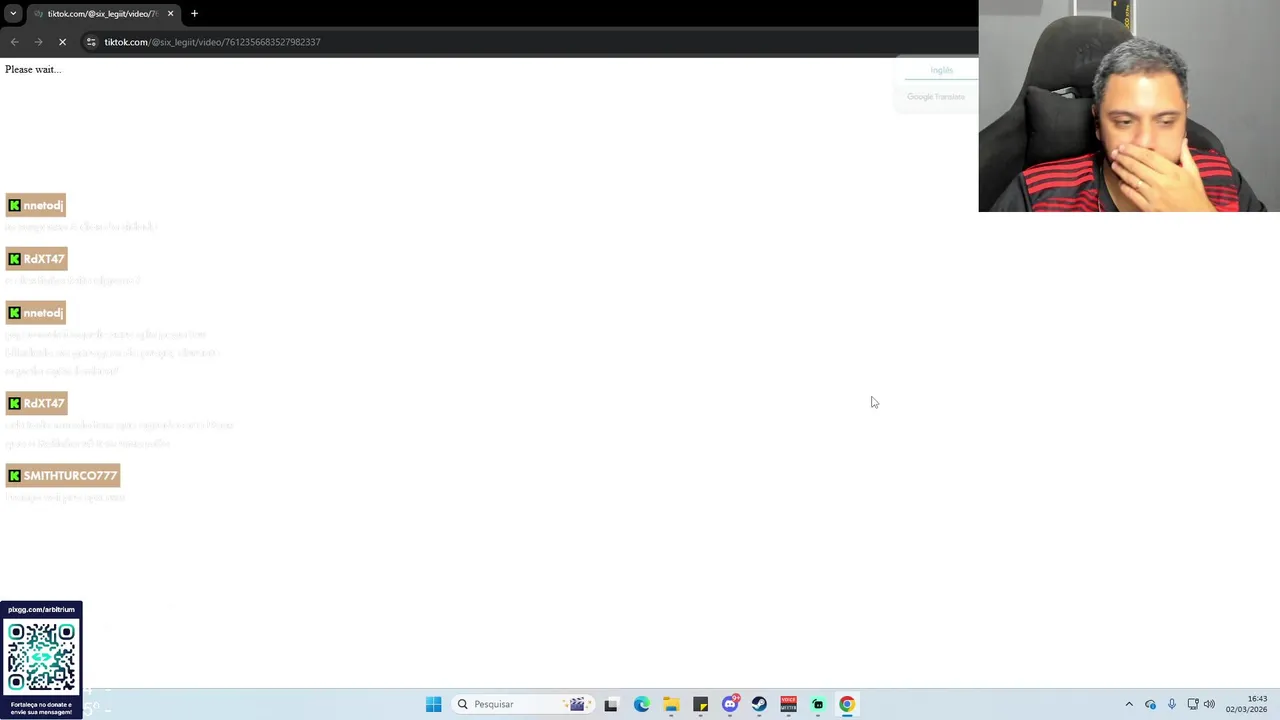Expand the tab search dropdown

point(13,14)
